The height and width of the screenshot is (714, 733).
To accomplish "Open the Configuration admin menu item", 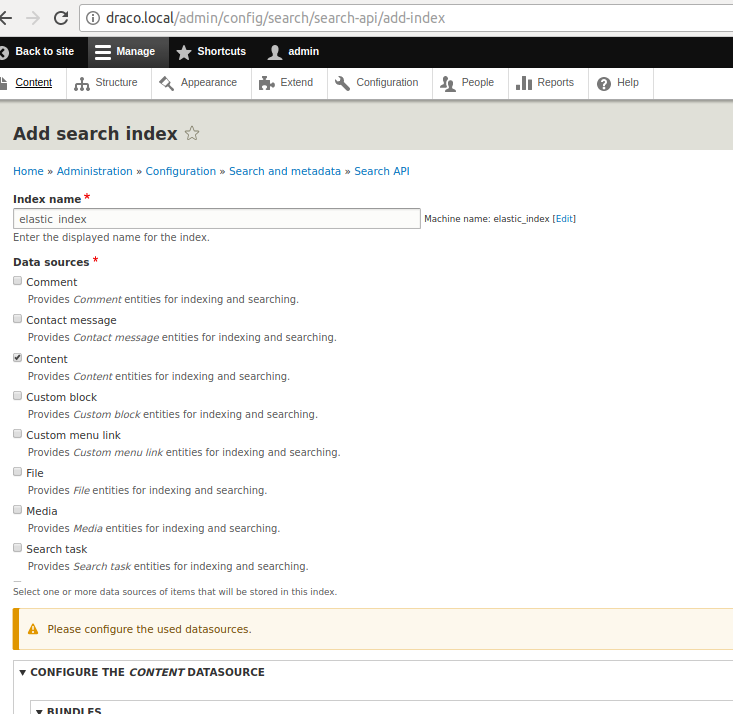I will 380,83.
